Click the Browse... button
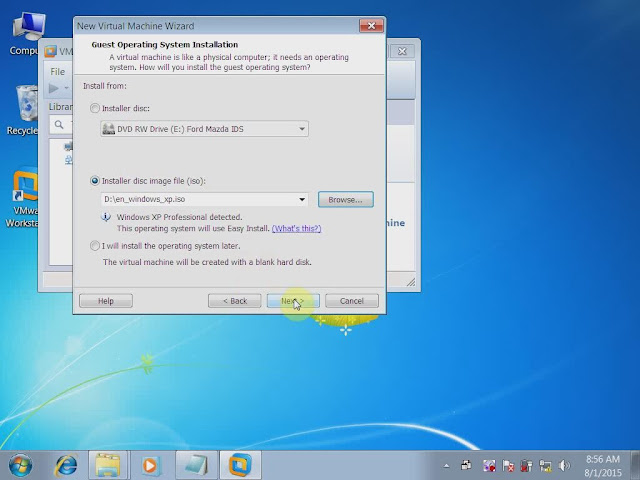 click(345, 200)
